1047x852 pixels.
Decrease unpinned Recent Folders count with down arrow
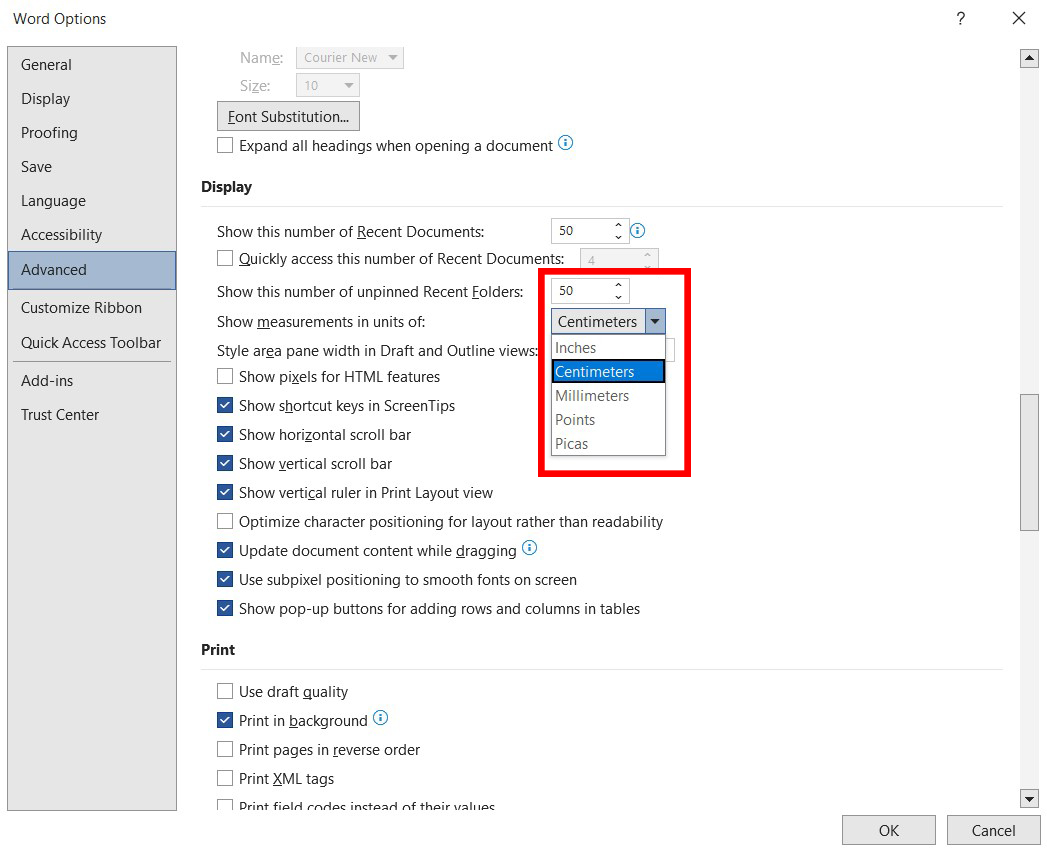point(618,296)
